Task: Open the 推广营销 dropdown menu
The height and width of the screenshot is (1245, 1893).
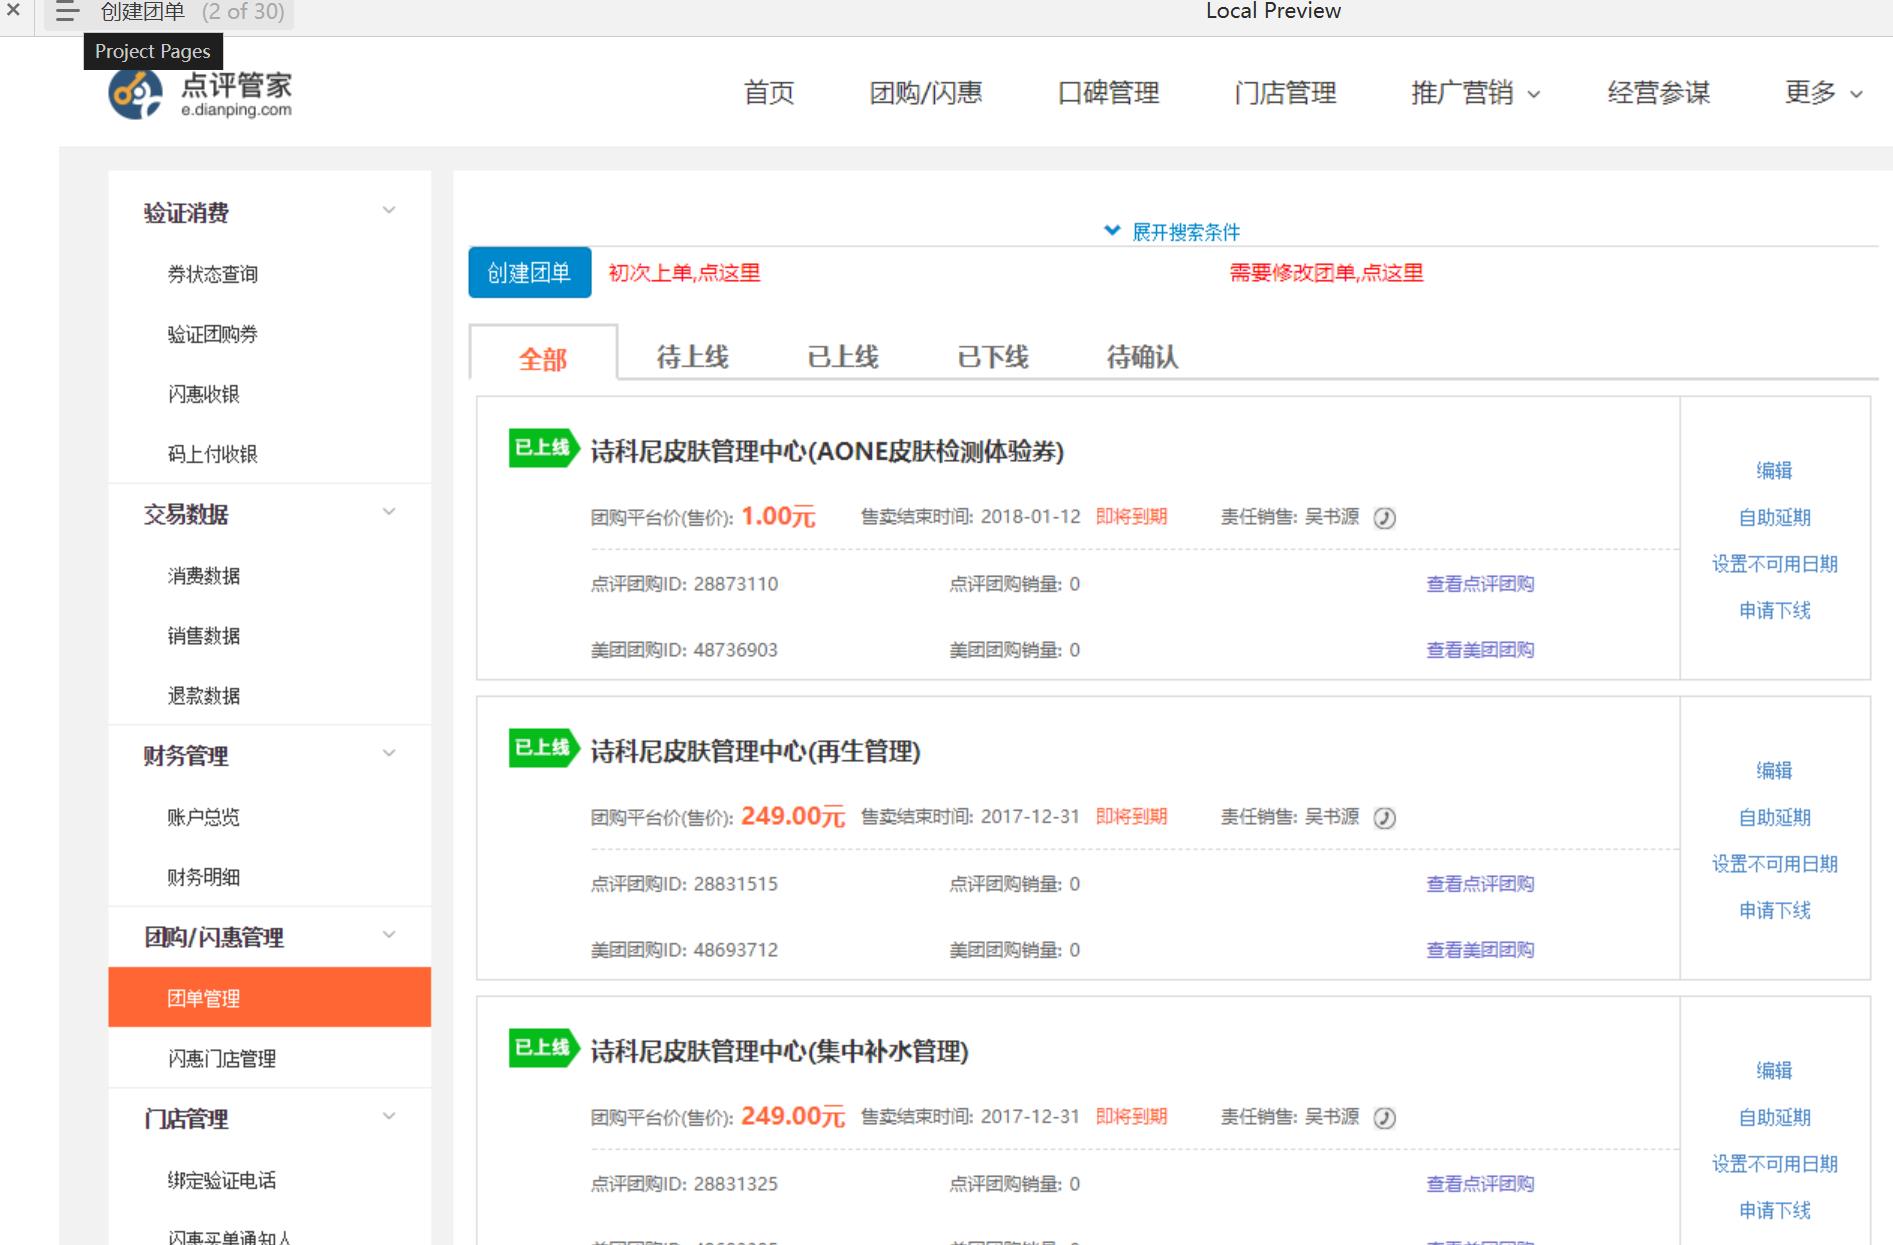Action: click(x=1475, y=93)
